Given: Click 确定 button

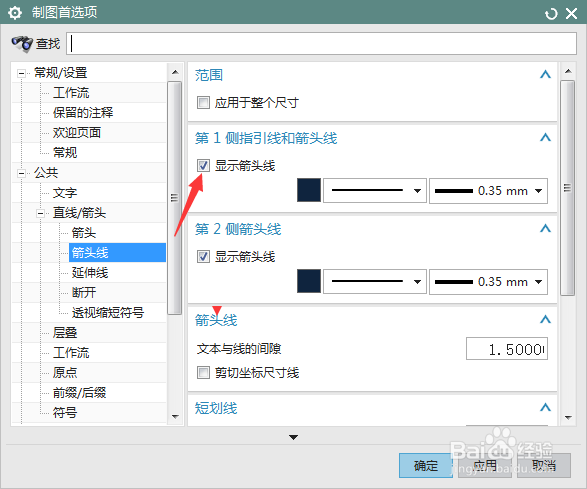Looking at the screenshot, I should tap(426, 465).
